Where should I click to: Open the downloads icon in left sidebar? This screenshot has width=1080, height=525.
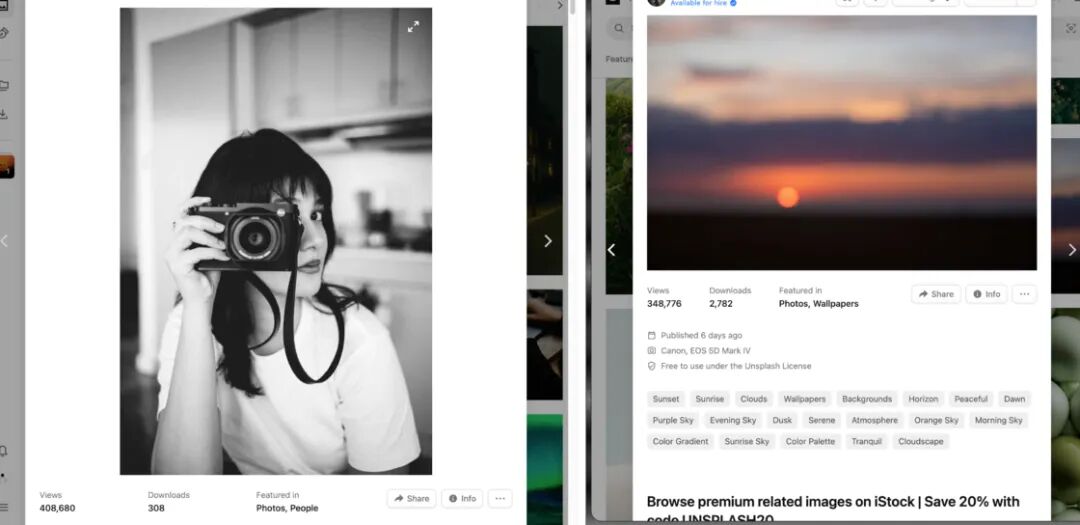click(4, 114)
